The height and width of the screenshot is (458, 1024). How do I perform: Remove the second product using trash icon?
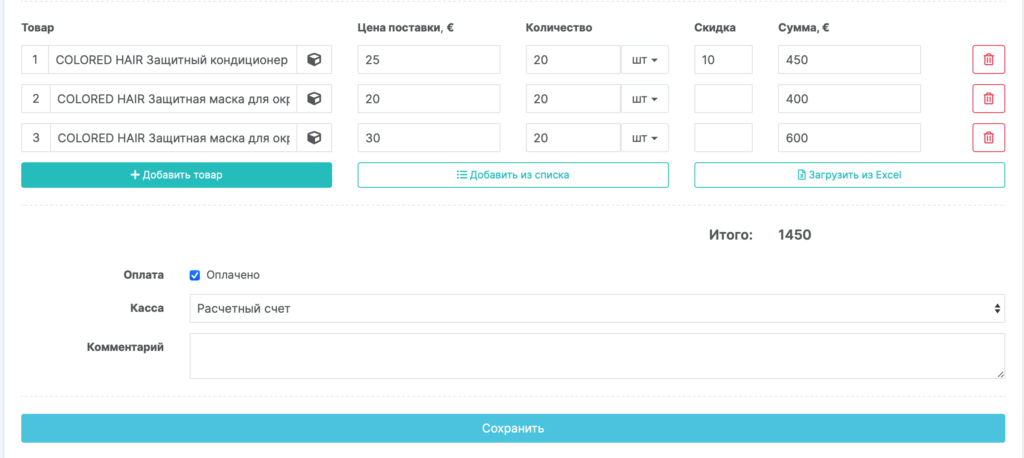coord(988,99)
